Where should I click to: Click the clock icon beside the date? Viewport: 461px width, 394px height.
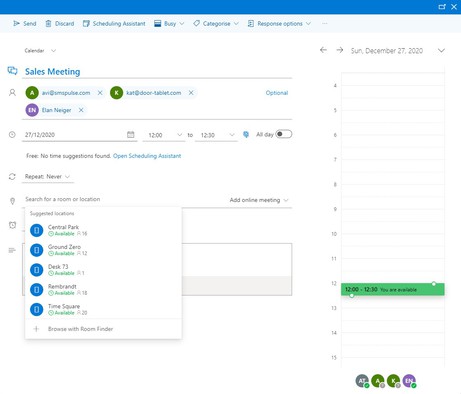pos(12,135)
